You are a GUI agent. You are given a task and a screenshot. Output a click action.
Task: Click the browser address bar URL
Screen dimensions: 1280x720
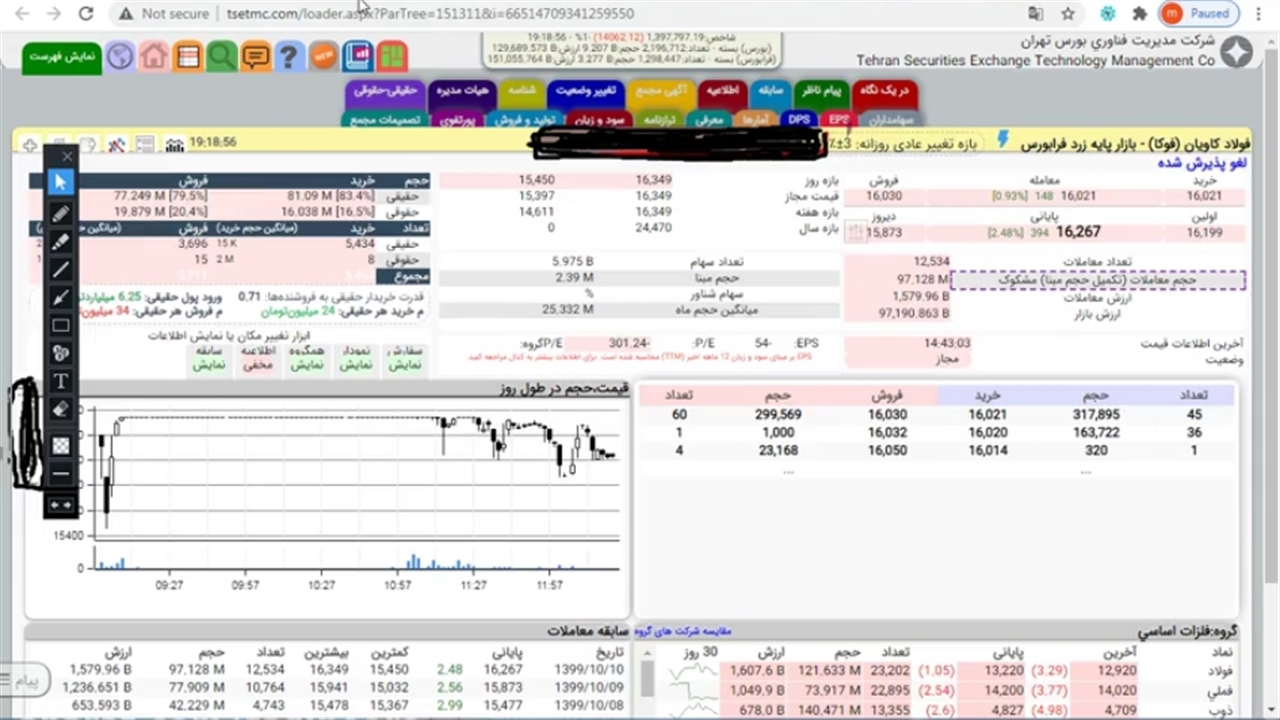pyautogui.click(x=430, y=14)
